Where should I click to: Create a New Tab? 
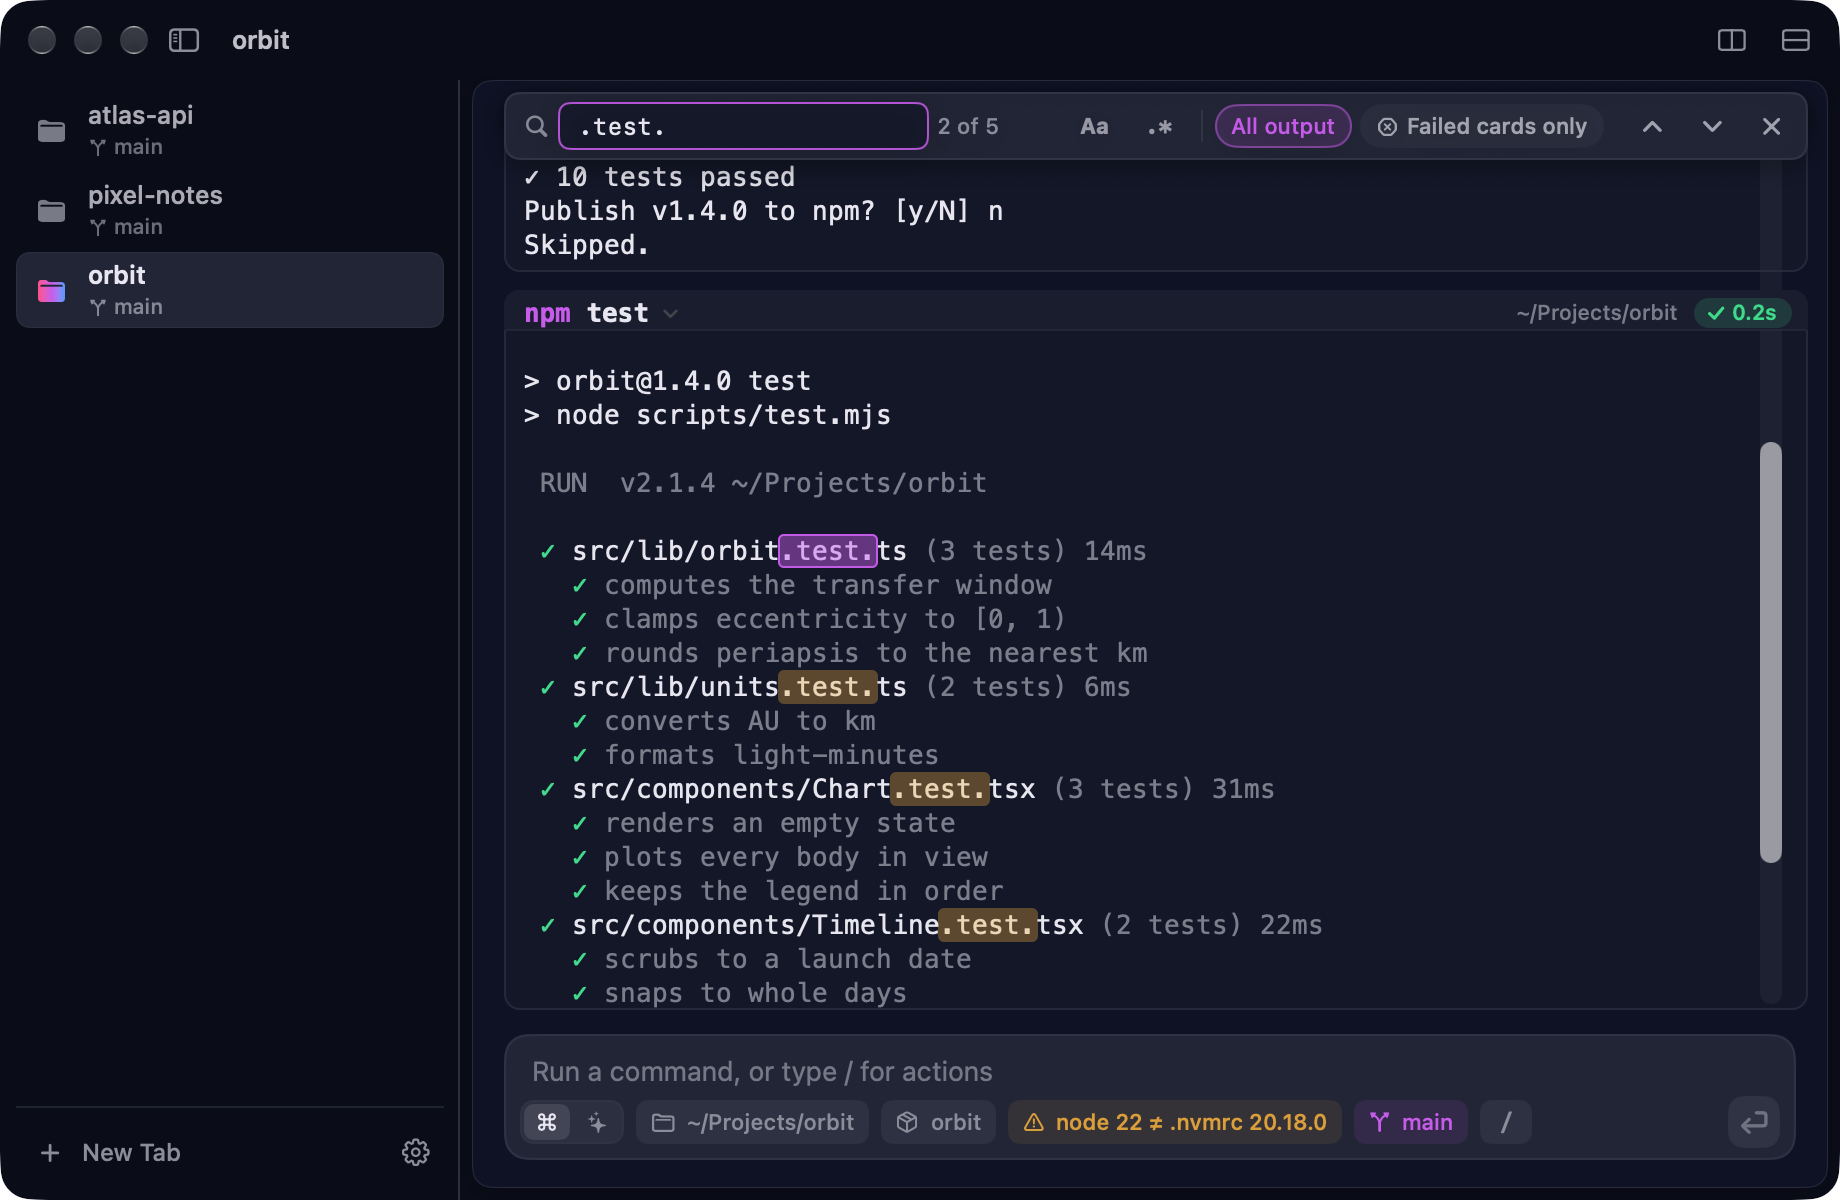click(110, 1152)
